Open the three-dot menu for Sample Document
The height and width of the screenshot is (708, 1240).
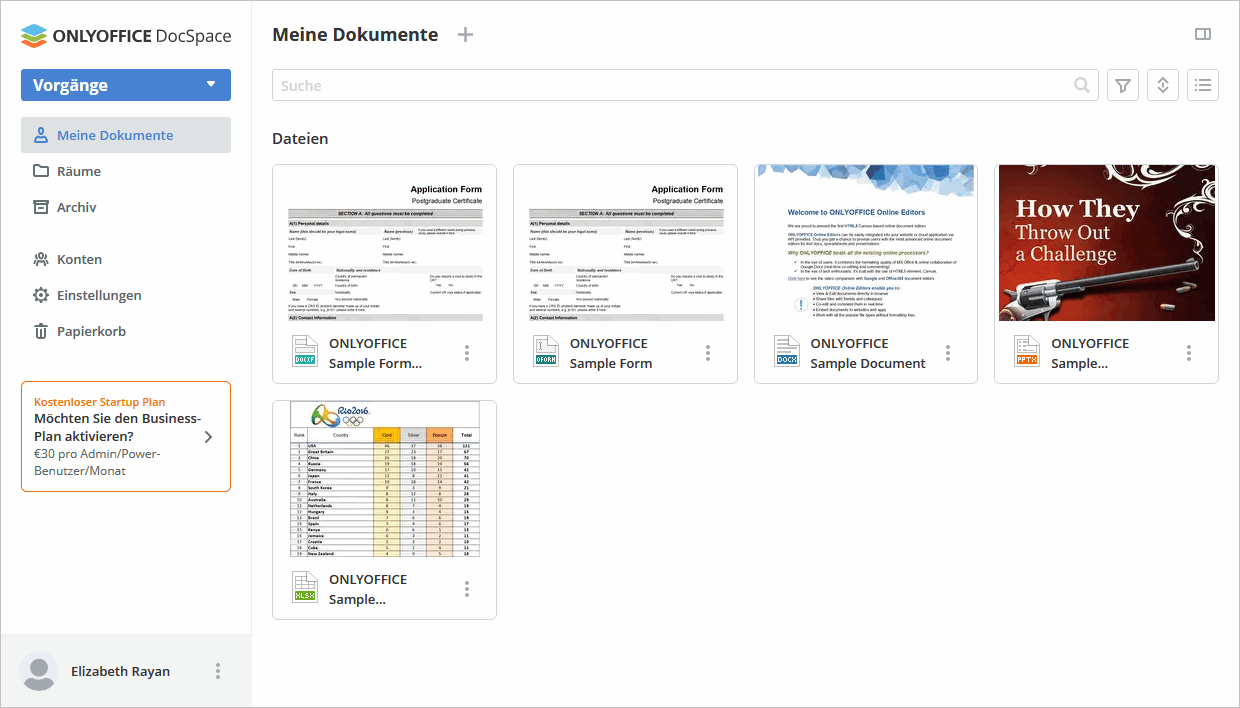(x=948, y=353)
